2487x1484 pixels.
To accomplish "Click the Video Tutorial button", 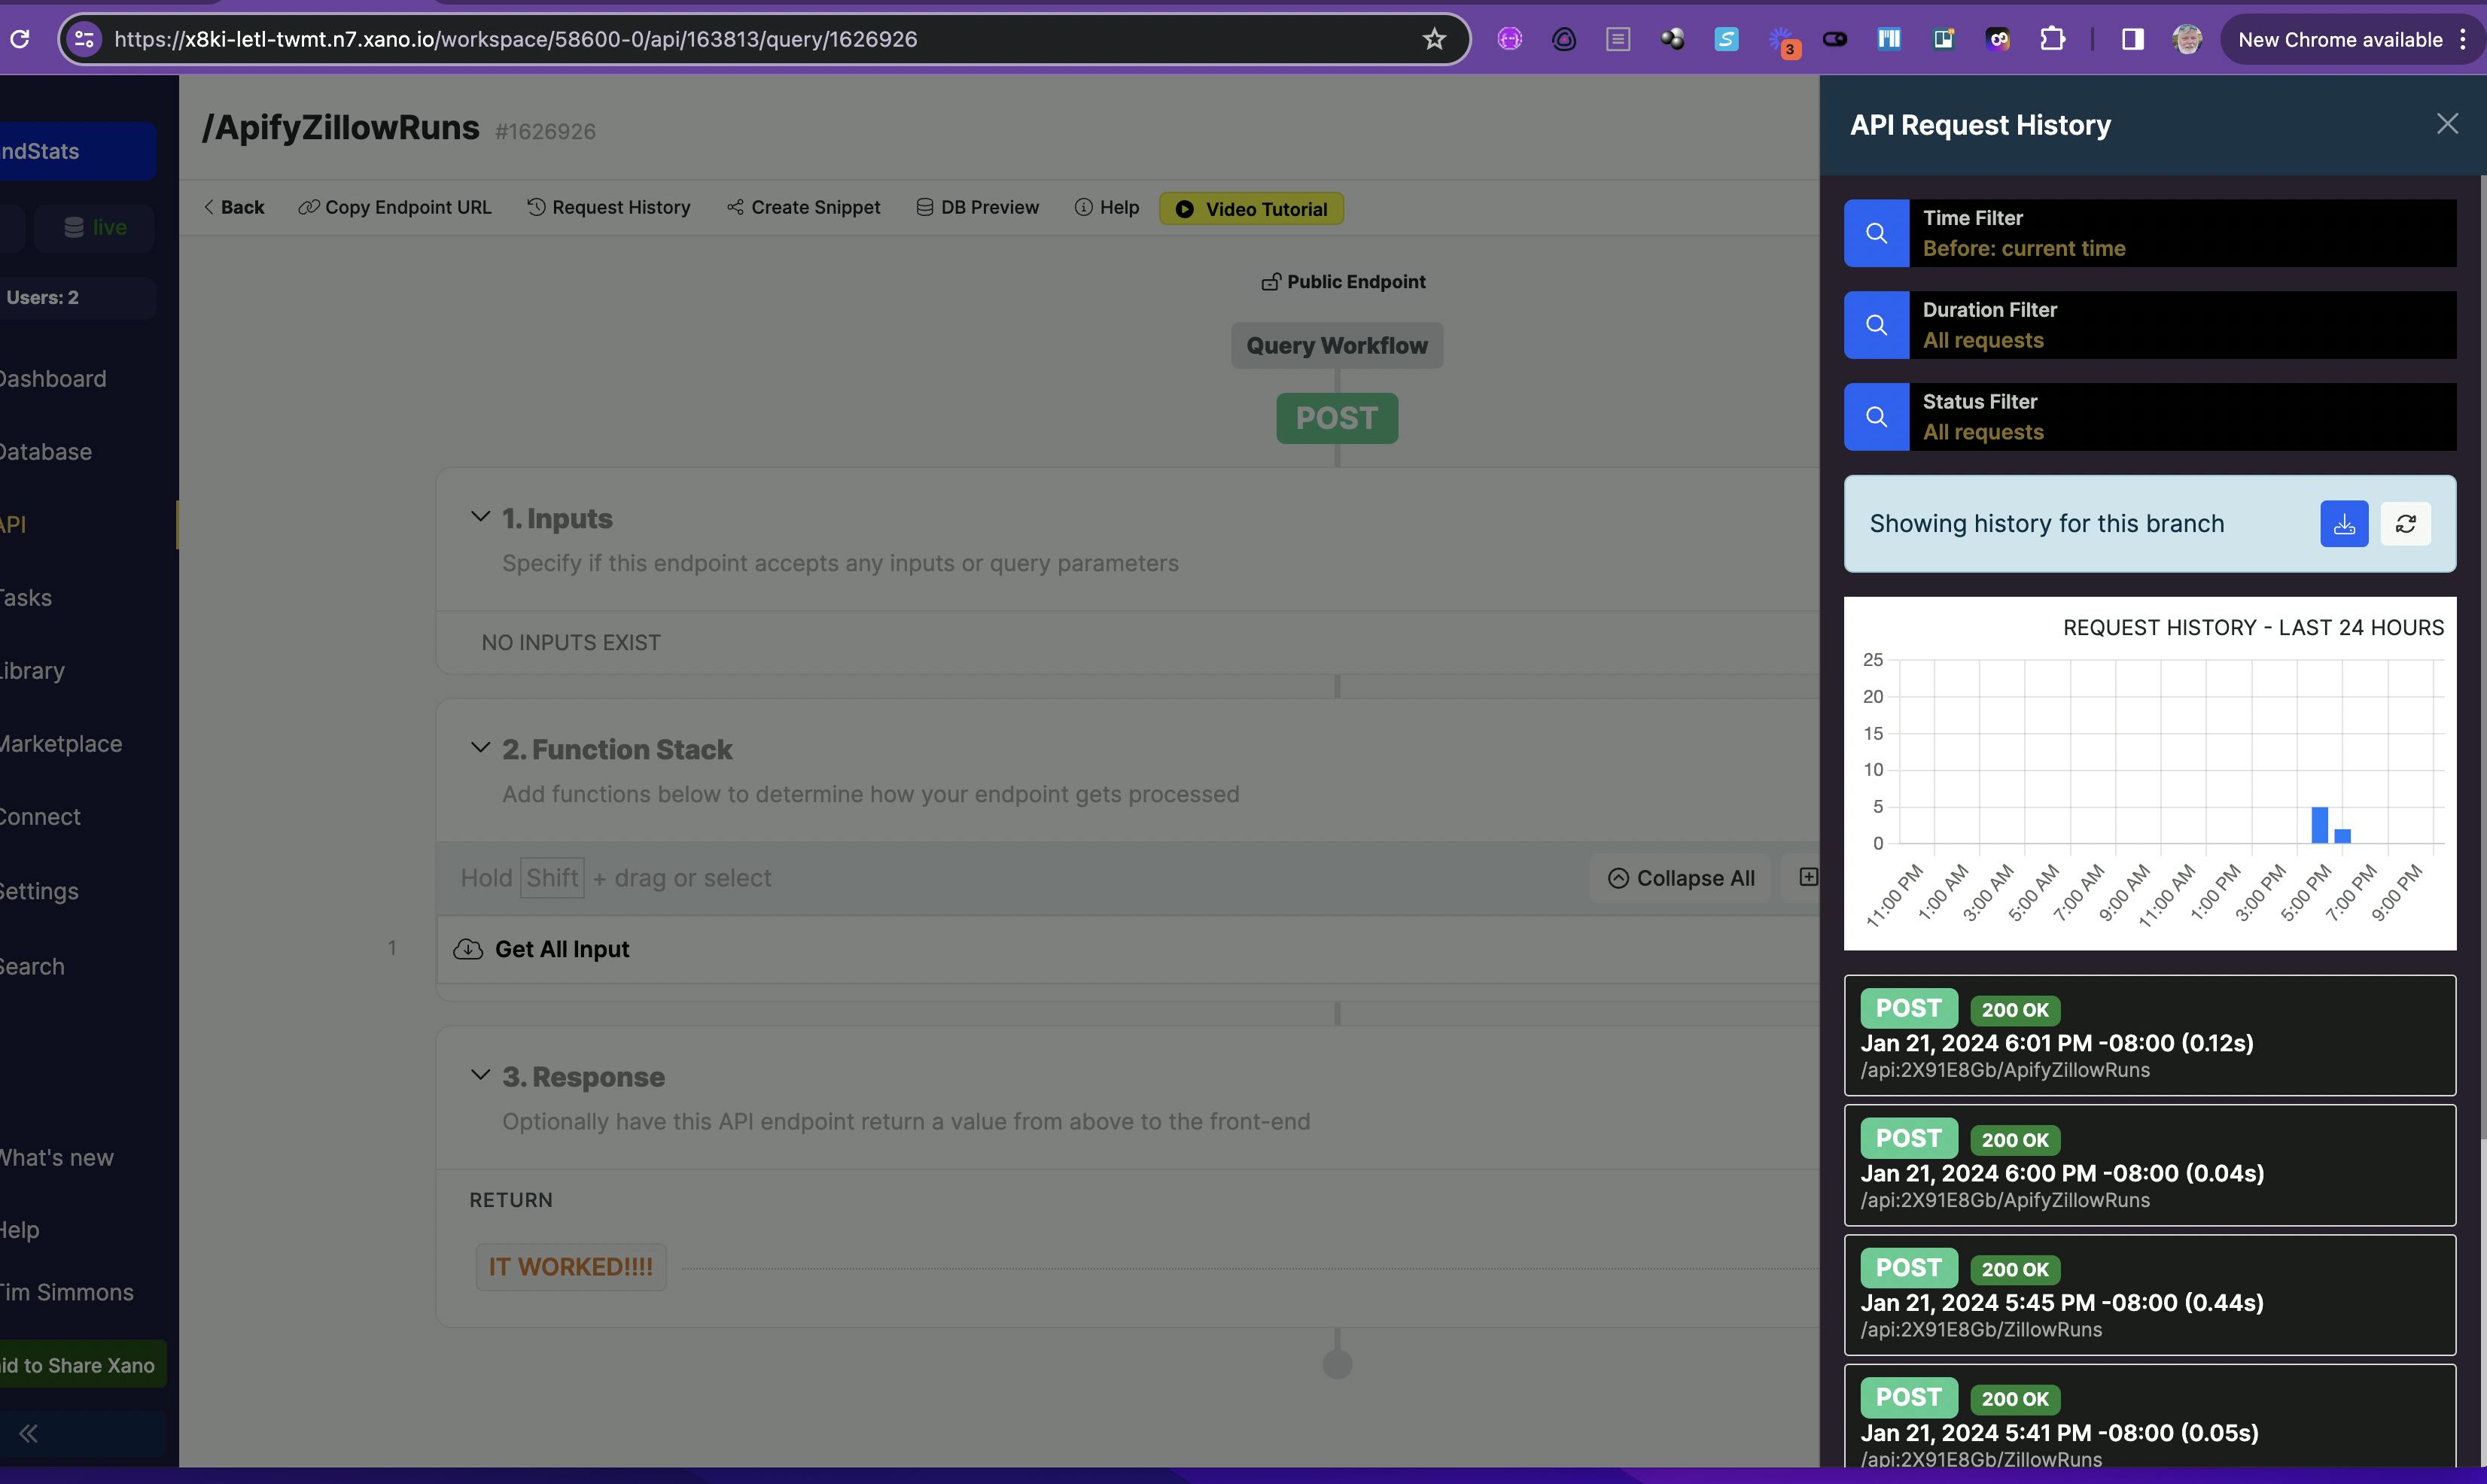I will point(1251,209).
